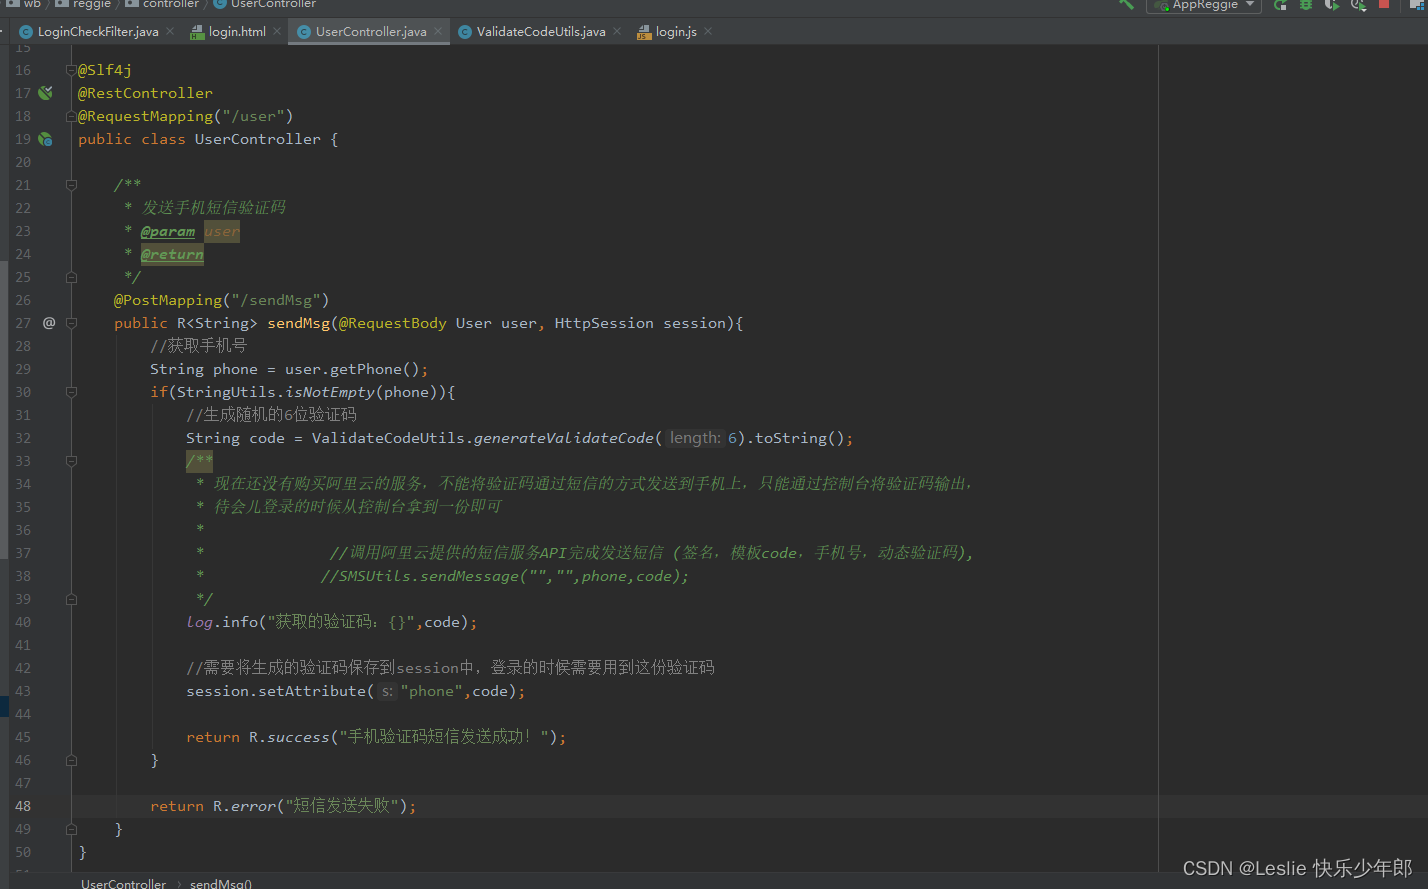Open the AppReggie run configuration dropdown
The width and height of the screenshot is (1428, 889).
(x=1203, y=5)
